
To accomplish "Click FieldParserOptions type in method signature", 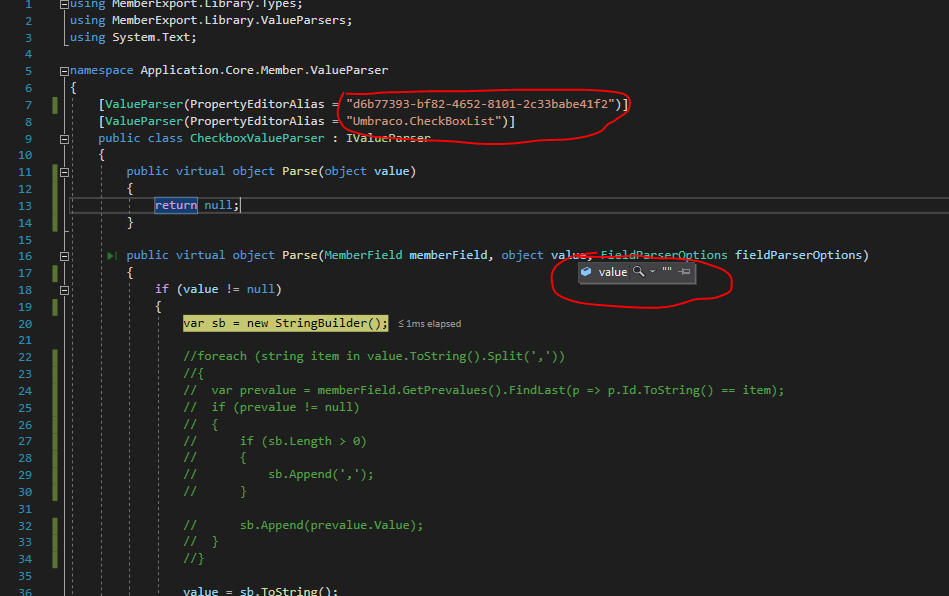I will point(665,256).
